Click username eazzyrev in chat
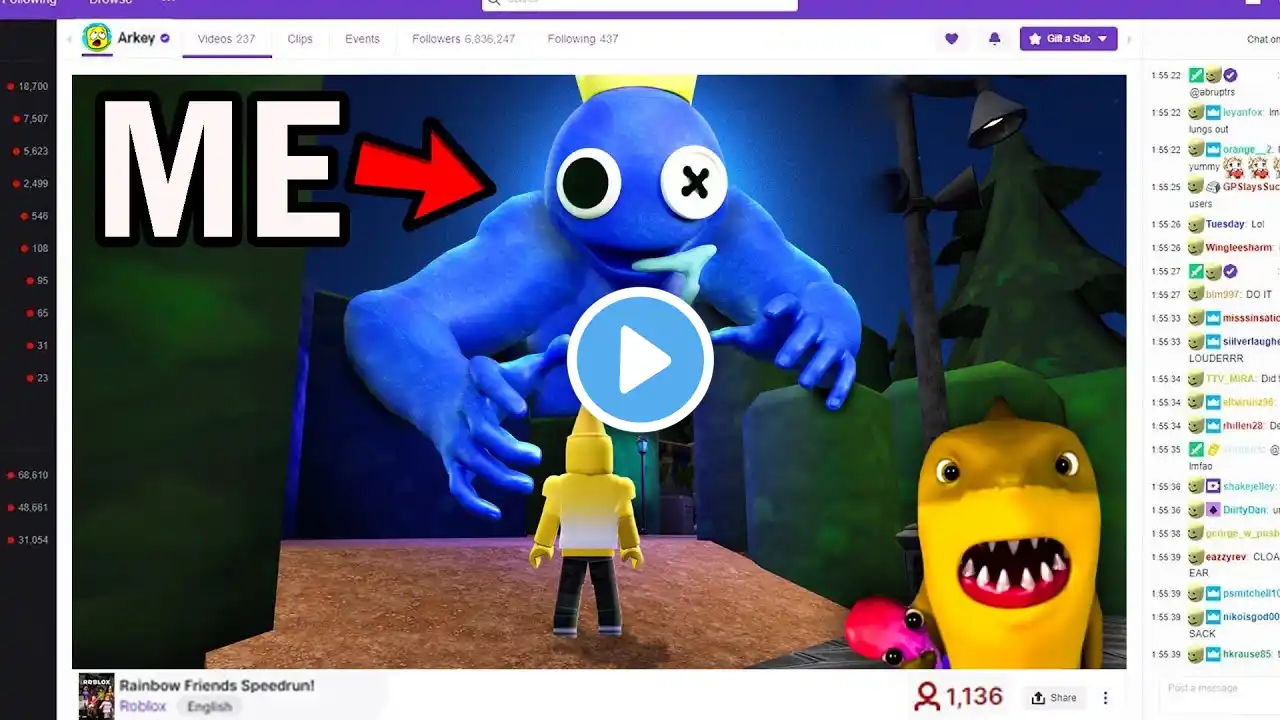The image size is (1280, 720). (x=1227, y=557)
